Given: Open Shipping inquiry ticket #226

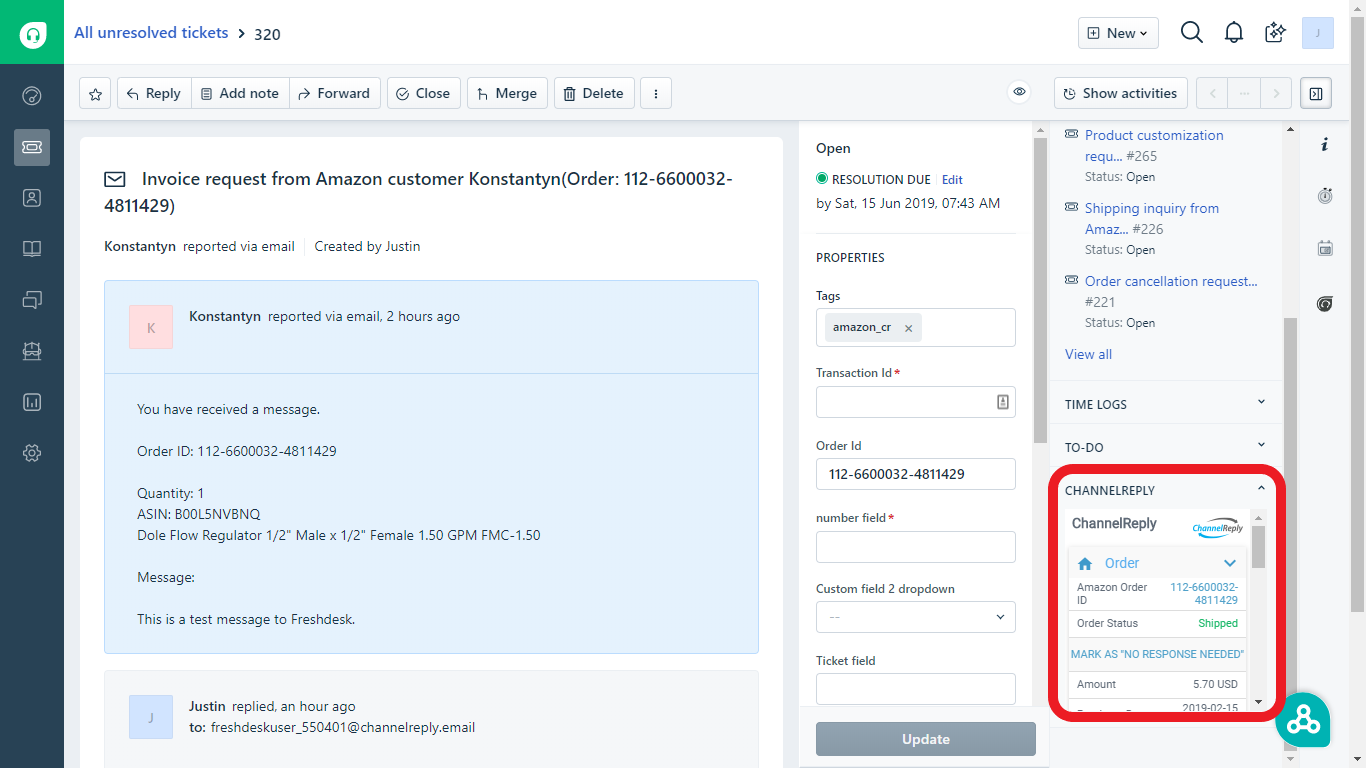Looking at the screenshot, I should click(x=1151, y=219).
